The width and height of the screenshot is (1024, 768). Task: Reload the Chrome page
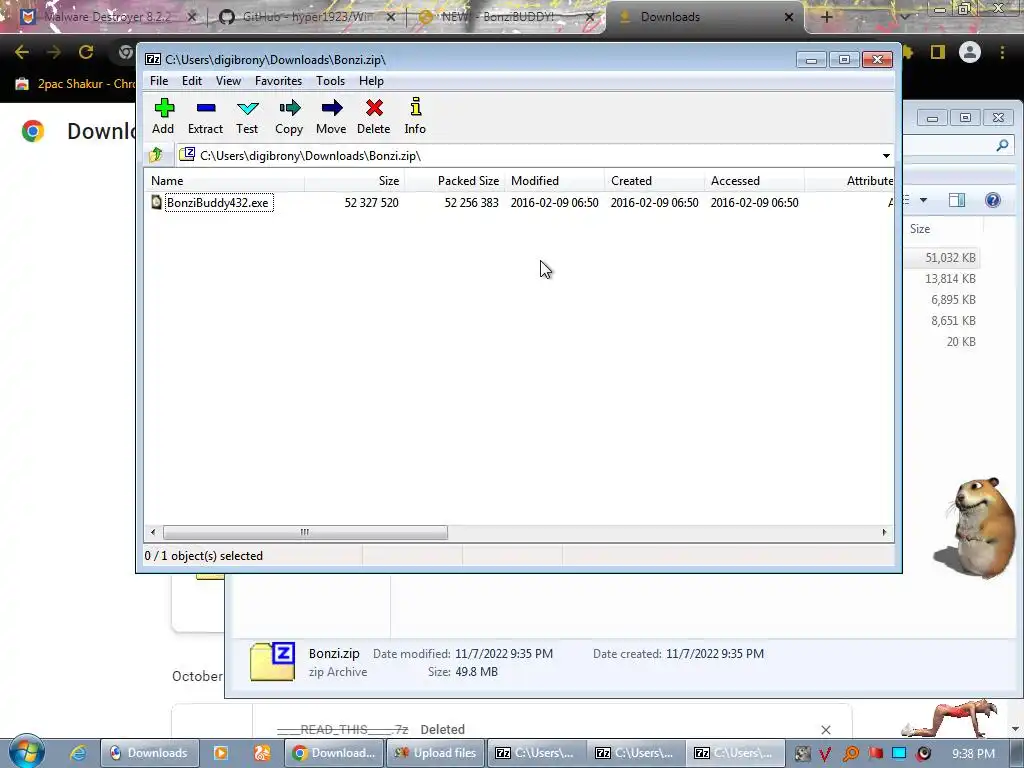[x=86, y=52]
